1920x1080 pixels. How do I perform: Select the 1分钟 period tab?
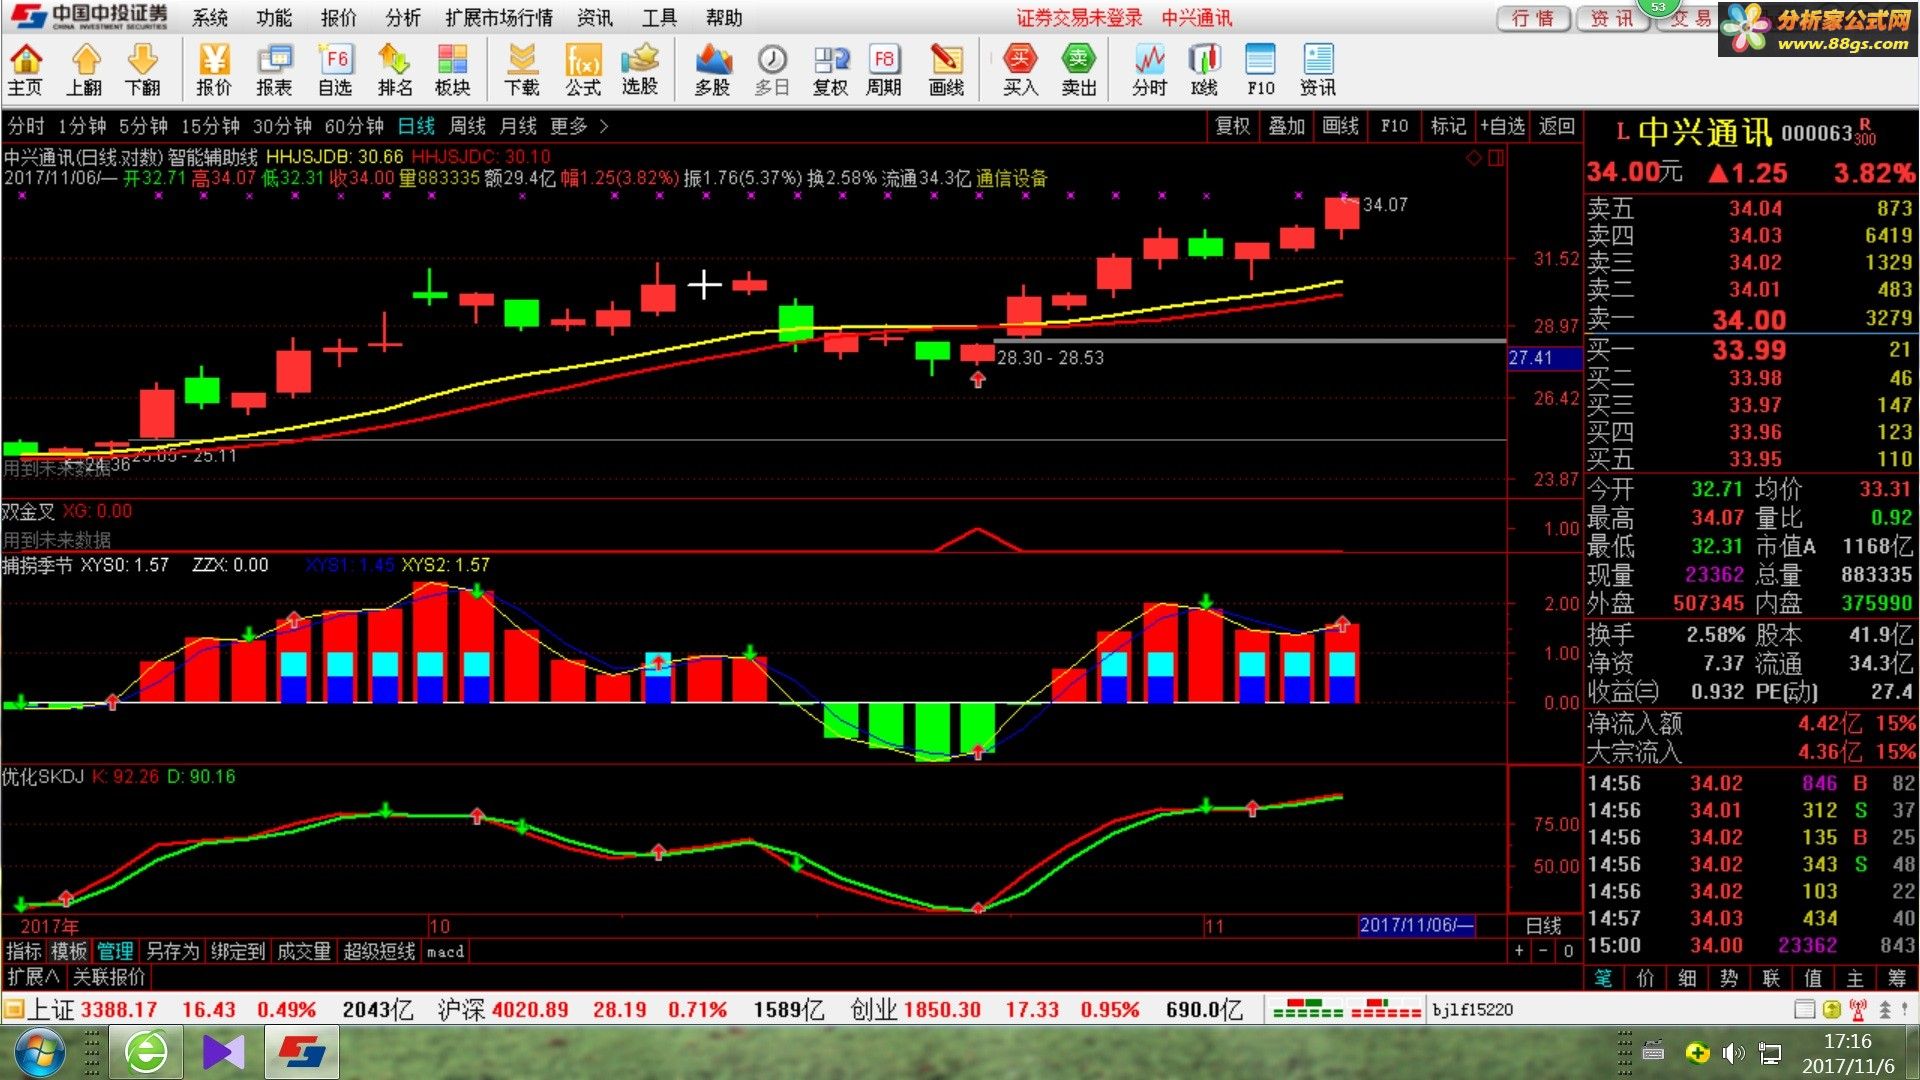pos(82,126)
